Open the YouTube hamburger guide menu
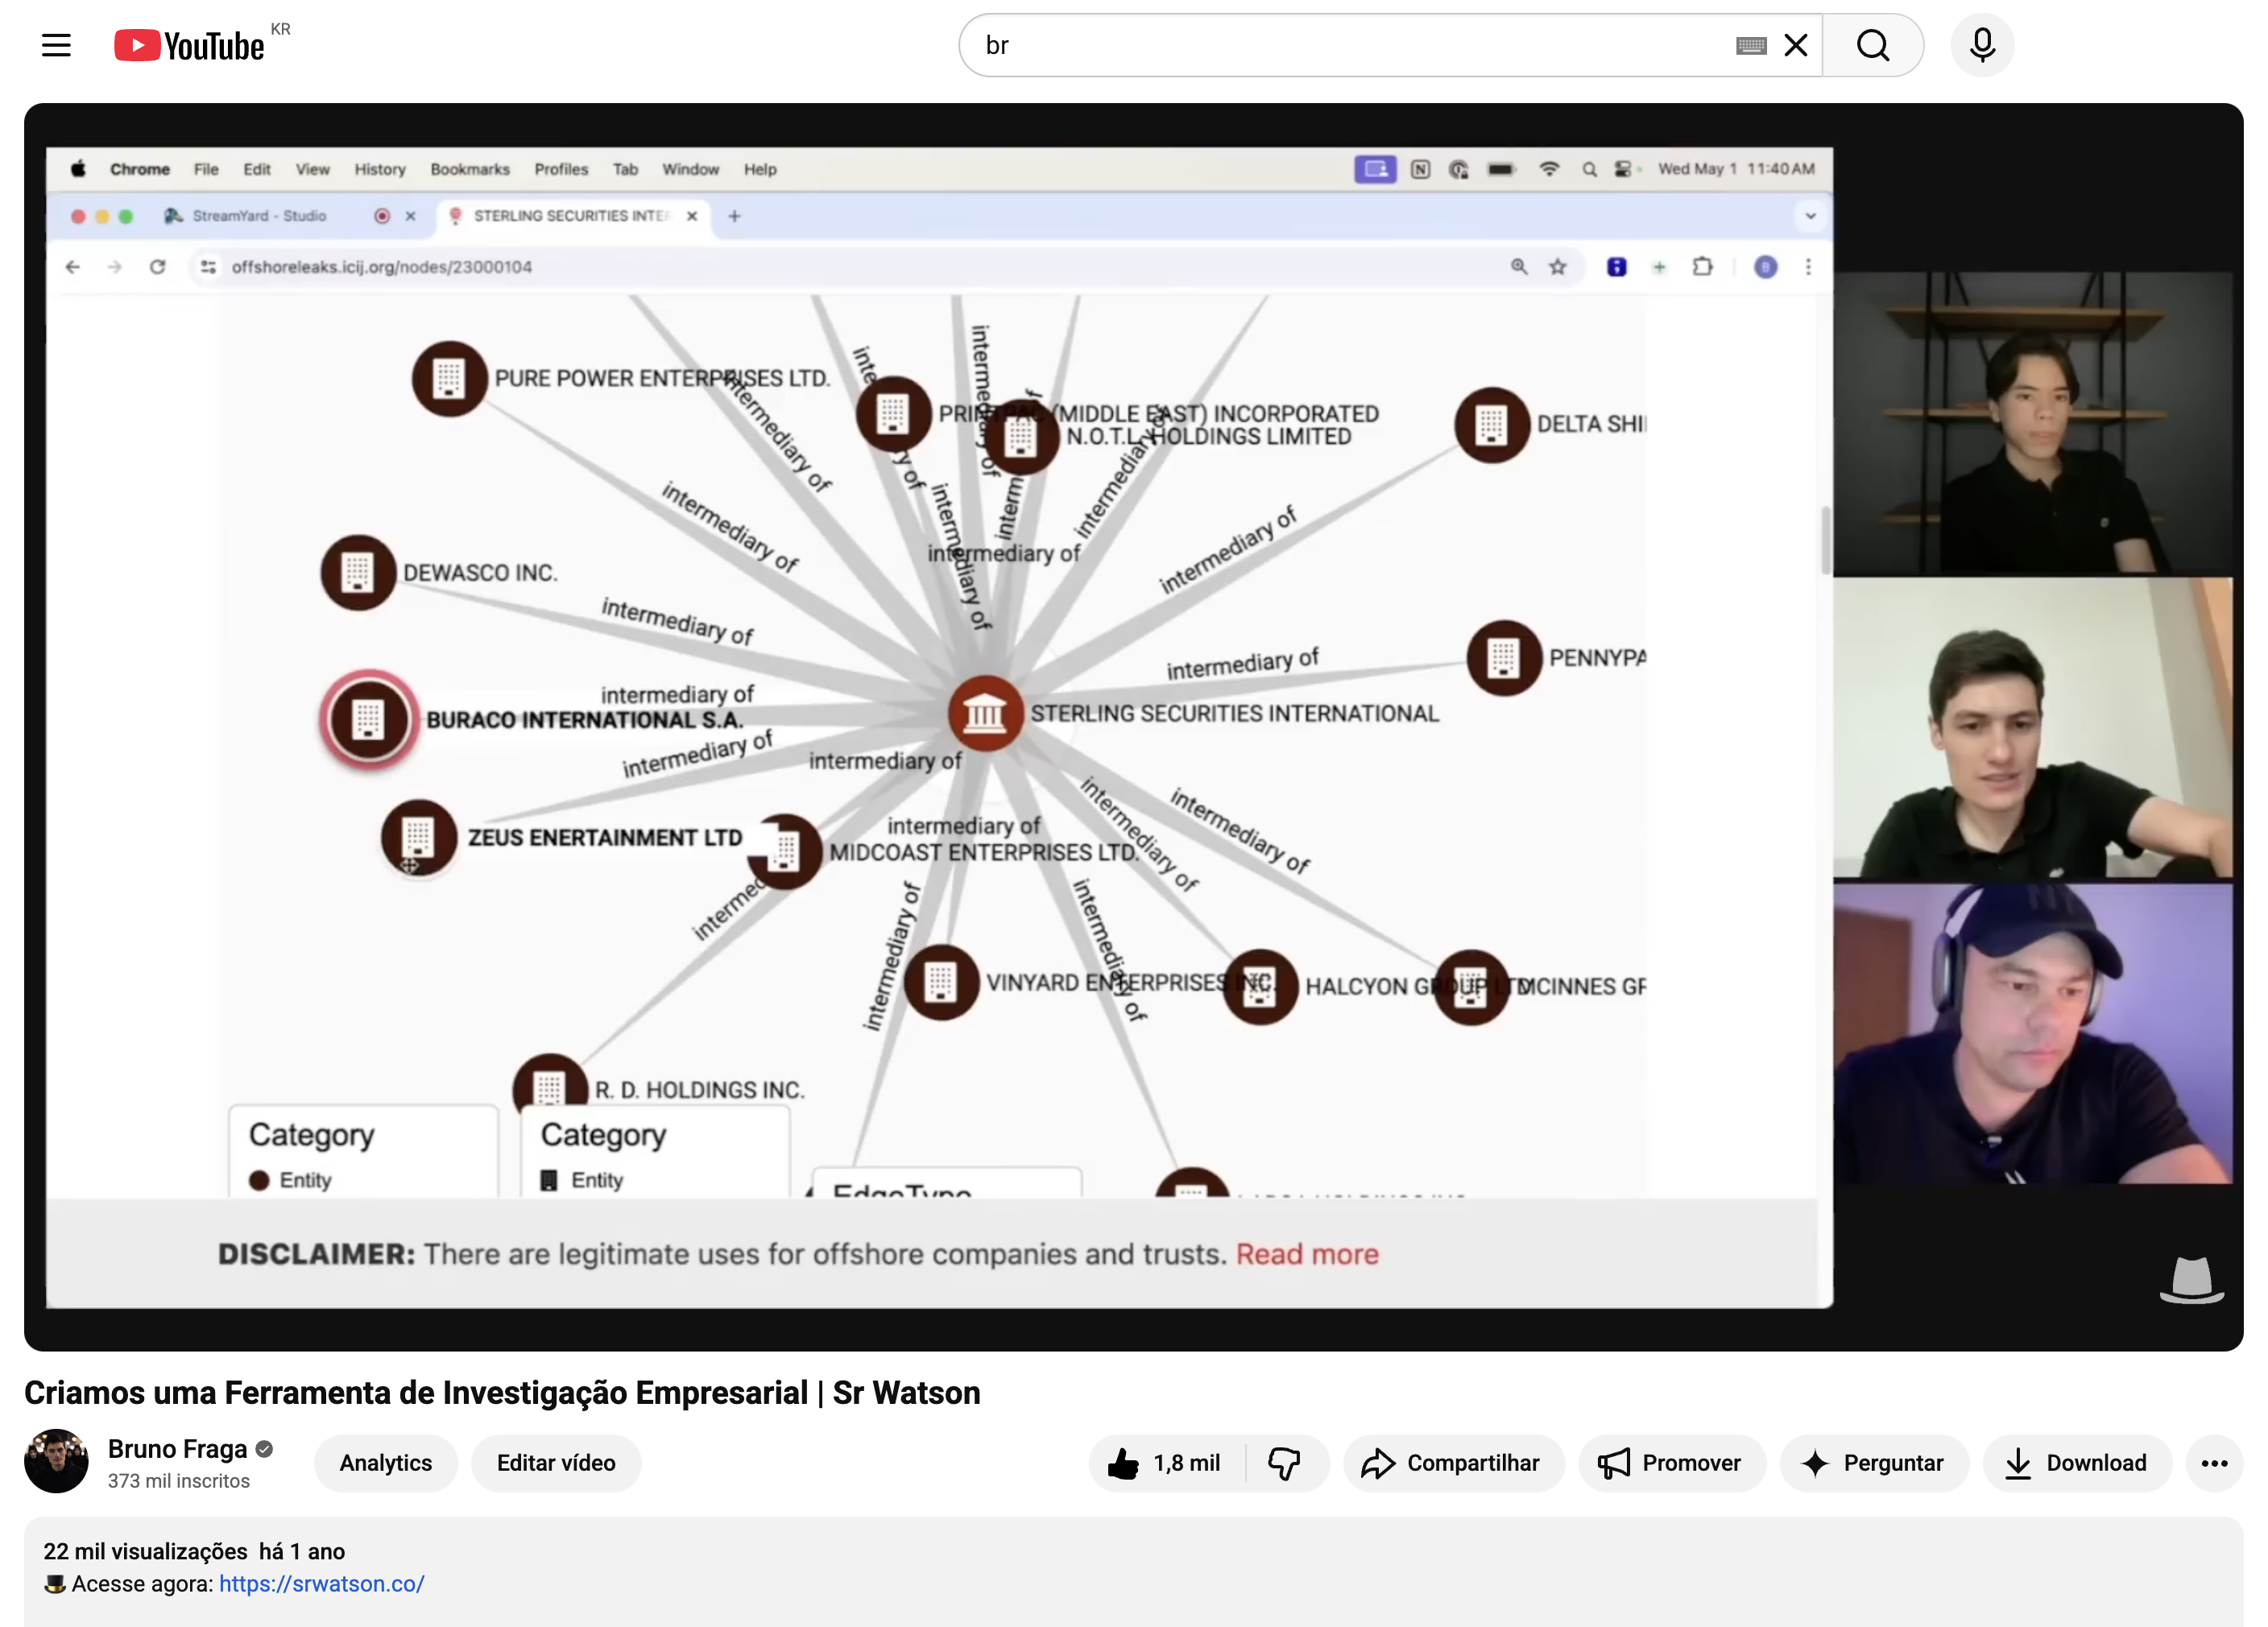The height and width of the screenshot is (1627, 2268). click(x=56, y=45)
